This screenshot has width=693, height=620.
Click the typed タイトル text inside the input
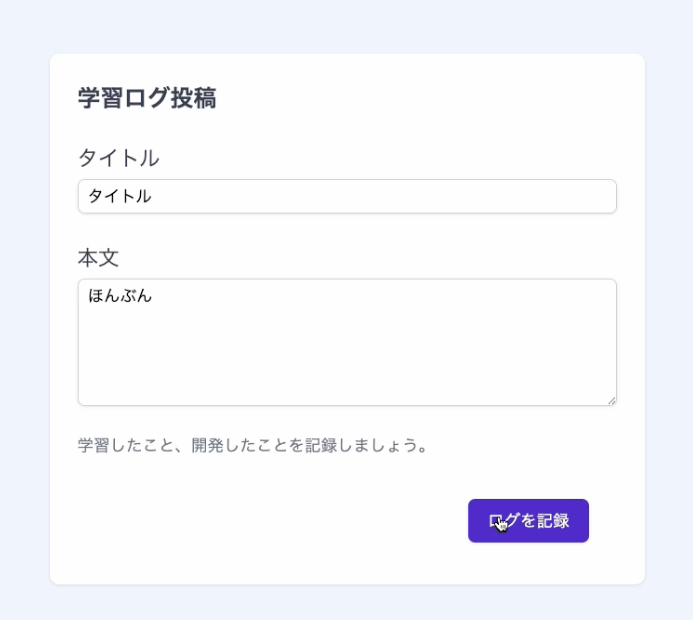(120, 196)
